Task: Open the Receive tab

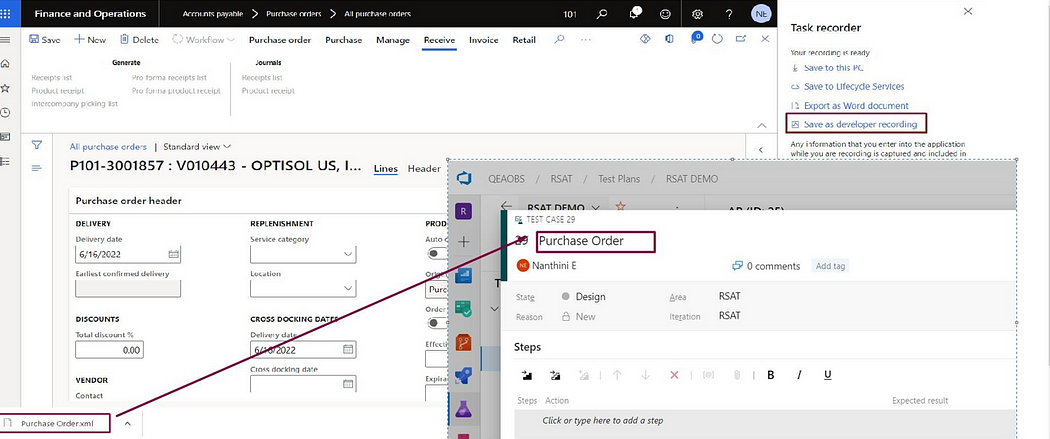Action: pyautogui.click(x=439, y=40)
